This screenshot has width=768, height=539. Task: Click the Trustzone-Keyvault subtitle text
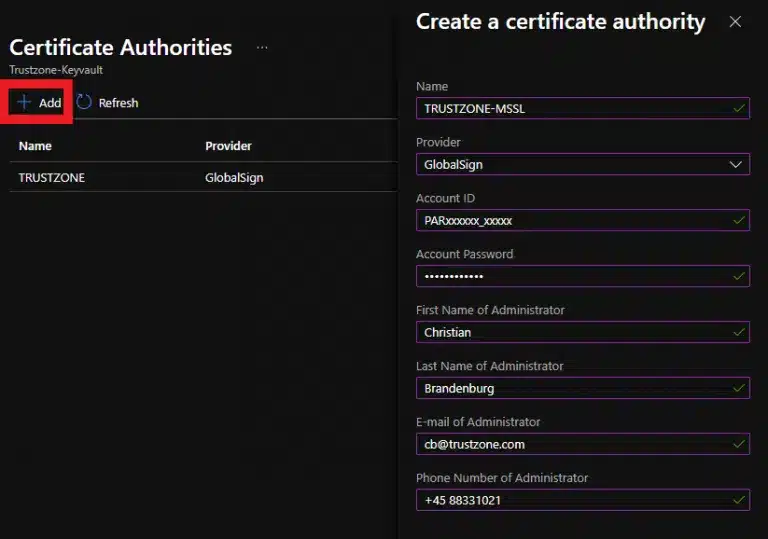tap(56, 70)
